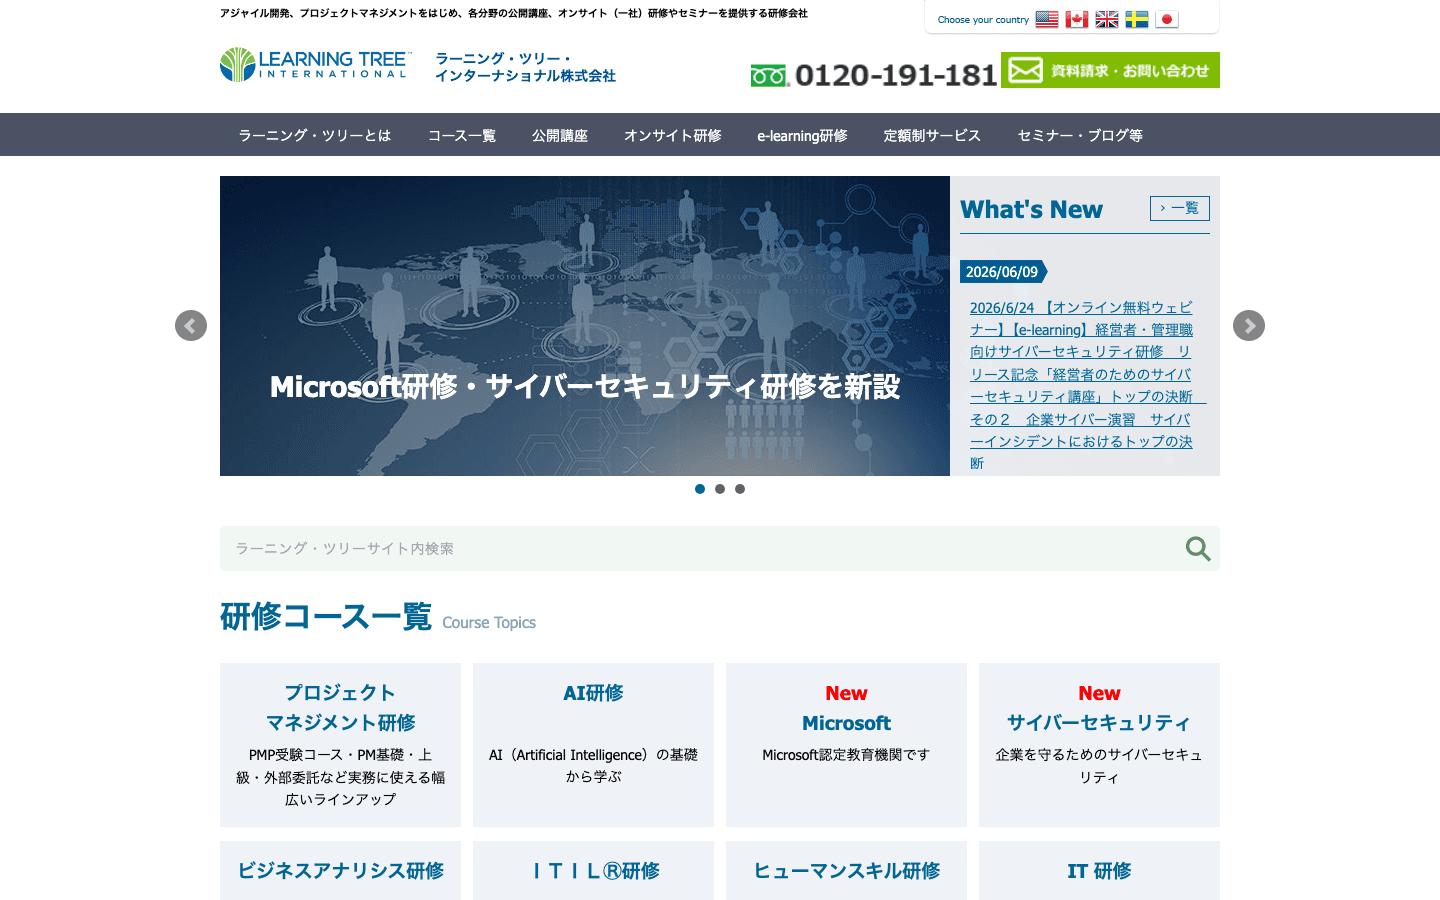Image resolution: width=1440 pixels, height=900 pixels.
Task: Select the first carousel dot
Action: click(x=700, y=489)
